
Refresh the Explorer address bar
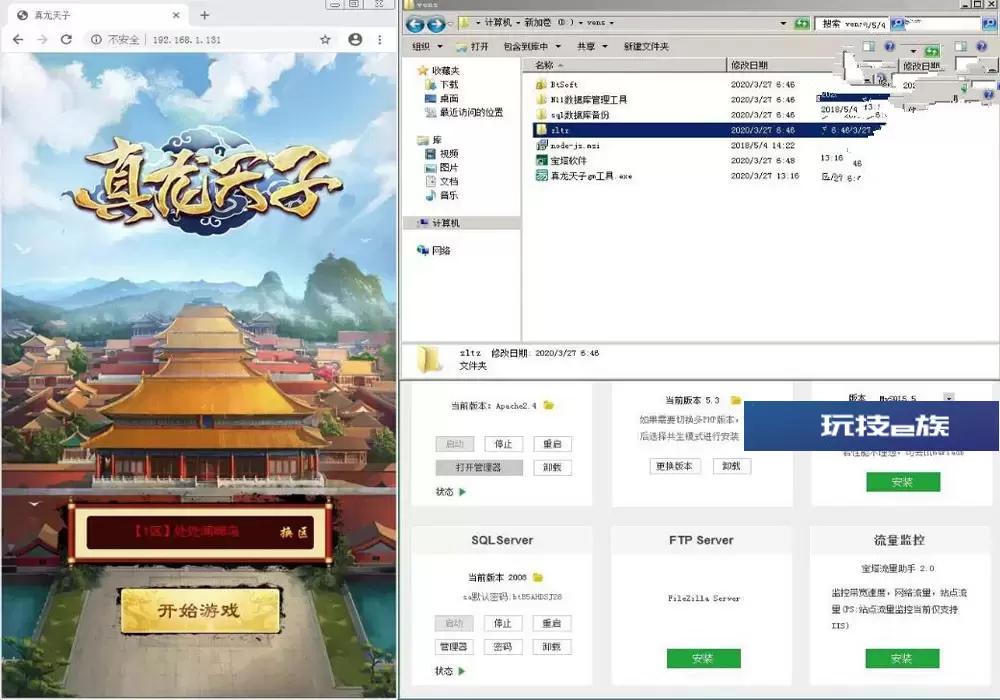coord(802,24)
